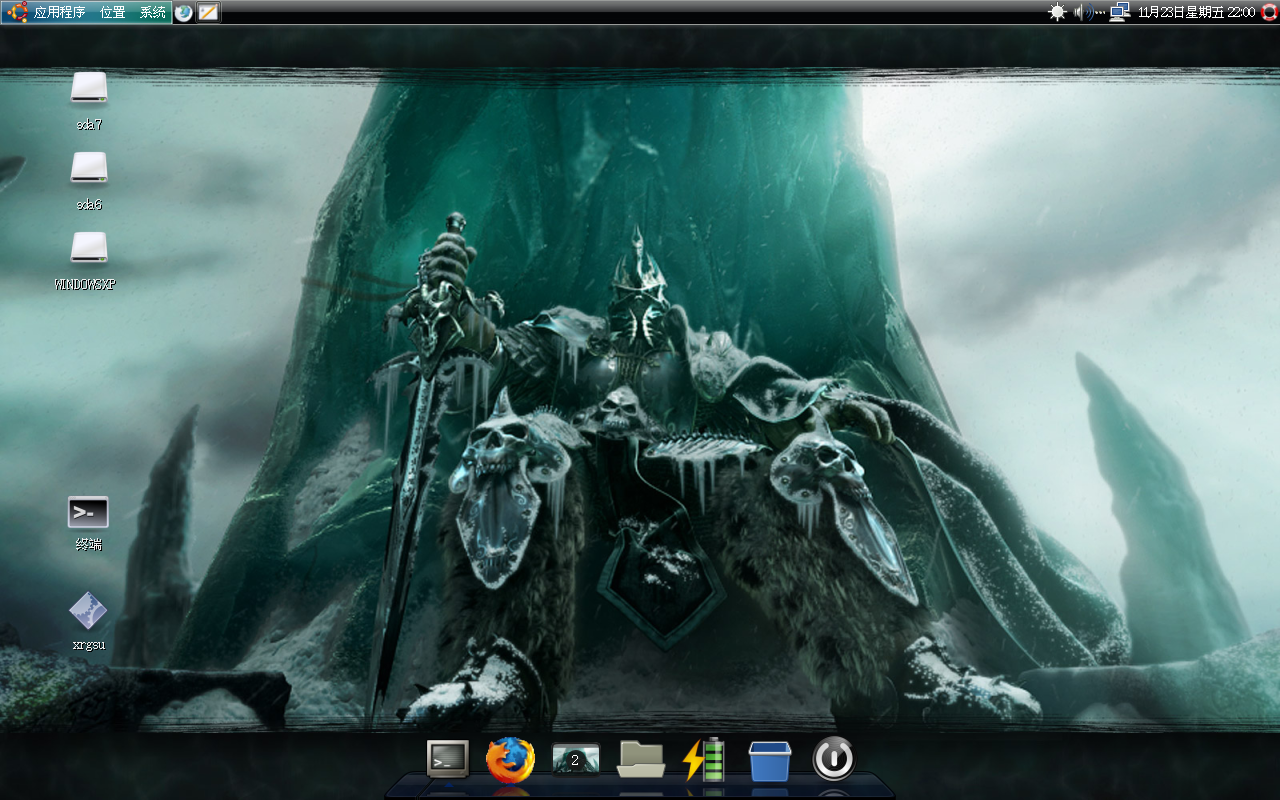The image size is (1280, 800).
Task: Select the WINDOWSXP drive icon on desktop
Action: 89,247
